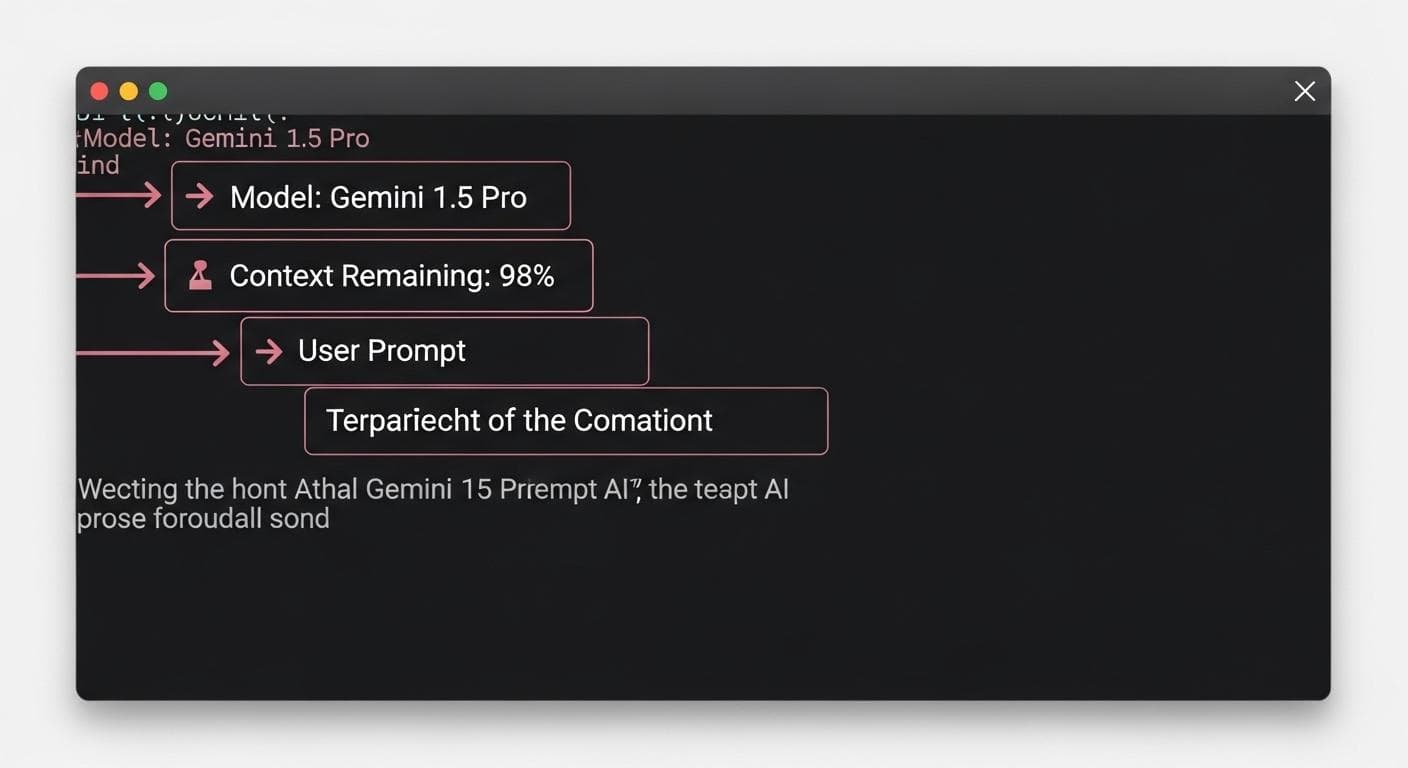Screen dimensions: 1408x768
Task: Toggle the Model: Gemini 1.5 Pro indicator
Action: (x=370, y=196)
